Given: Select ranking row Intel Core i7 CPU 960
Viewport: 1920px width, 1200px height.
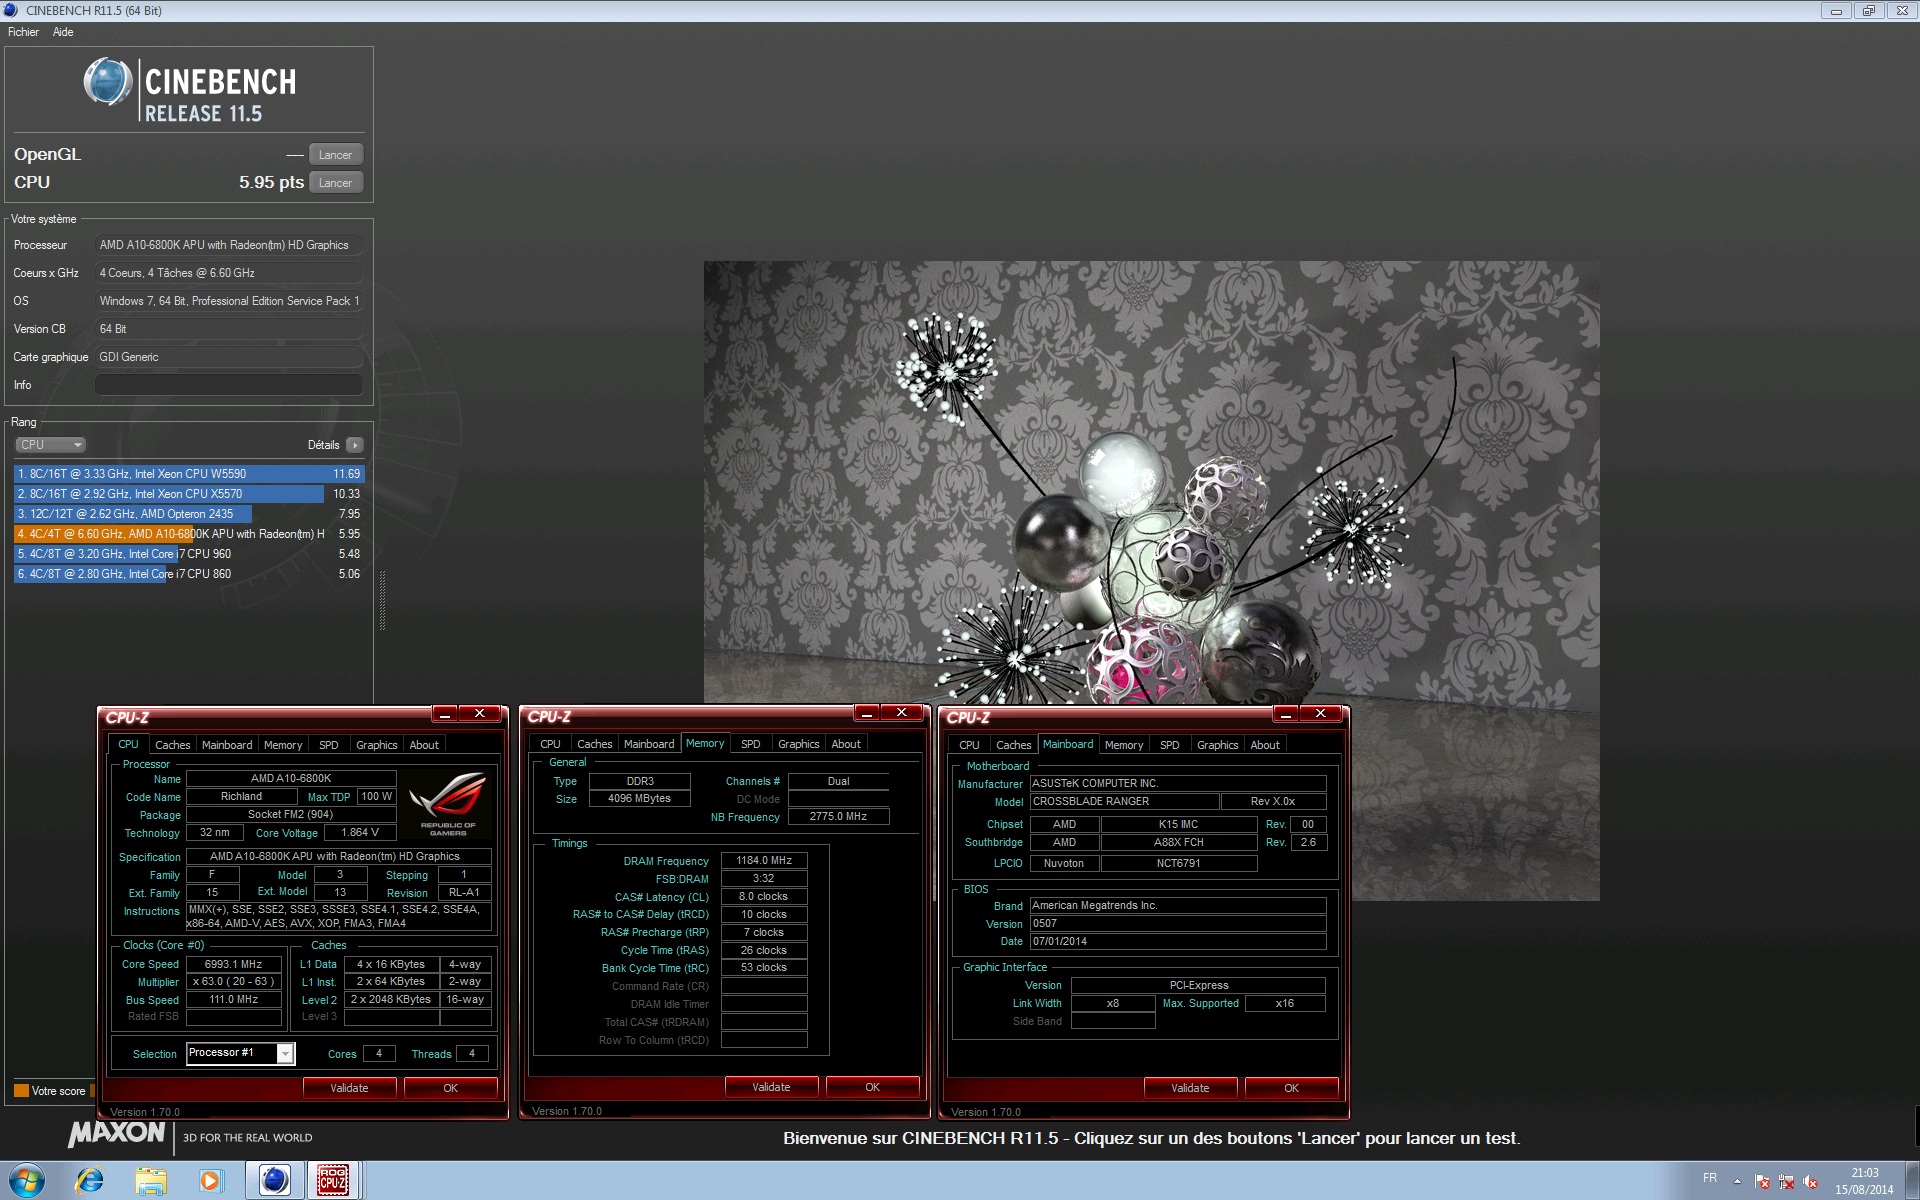Looking at the screenshot, I should [x=189, y=554].
